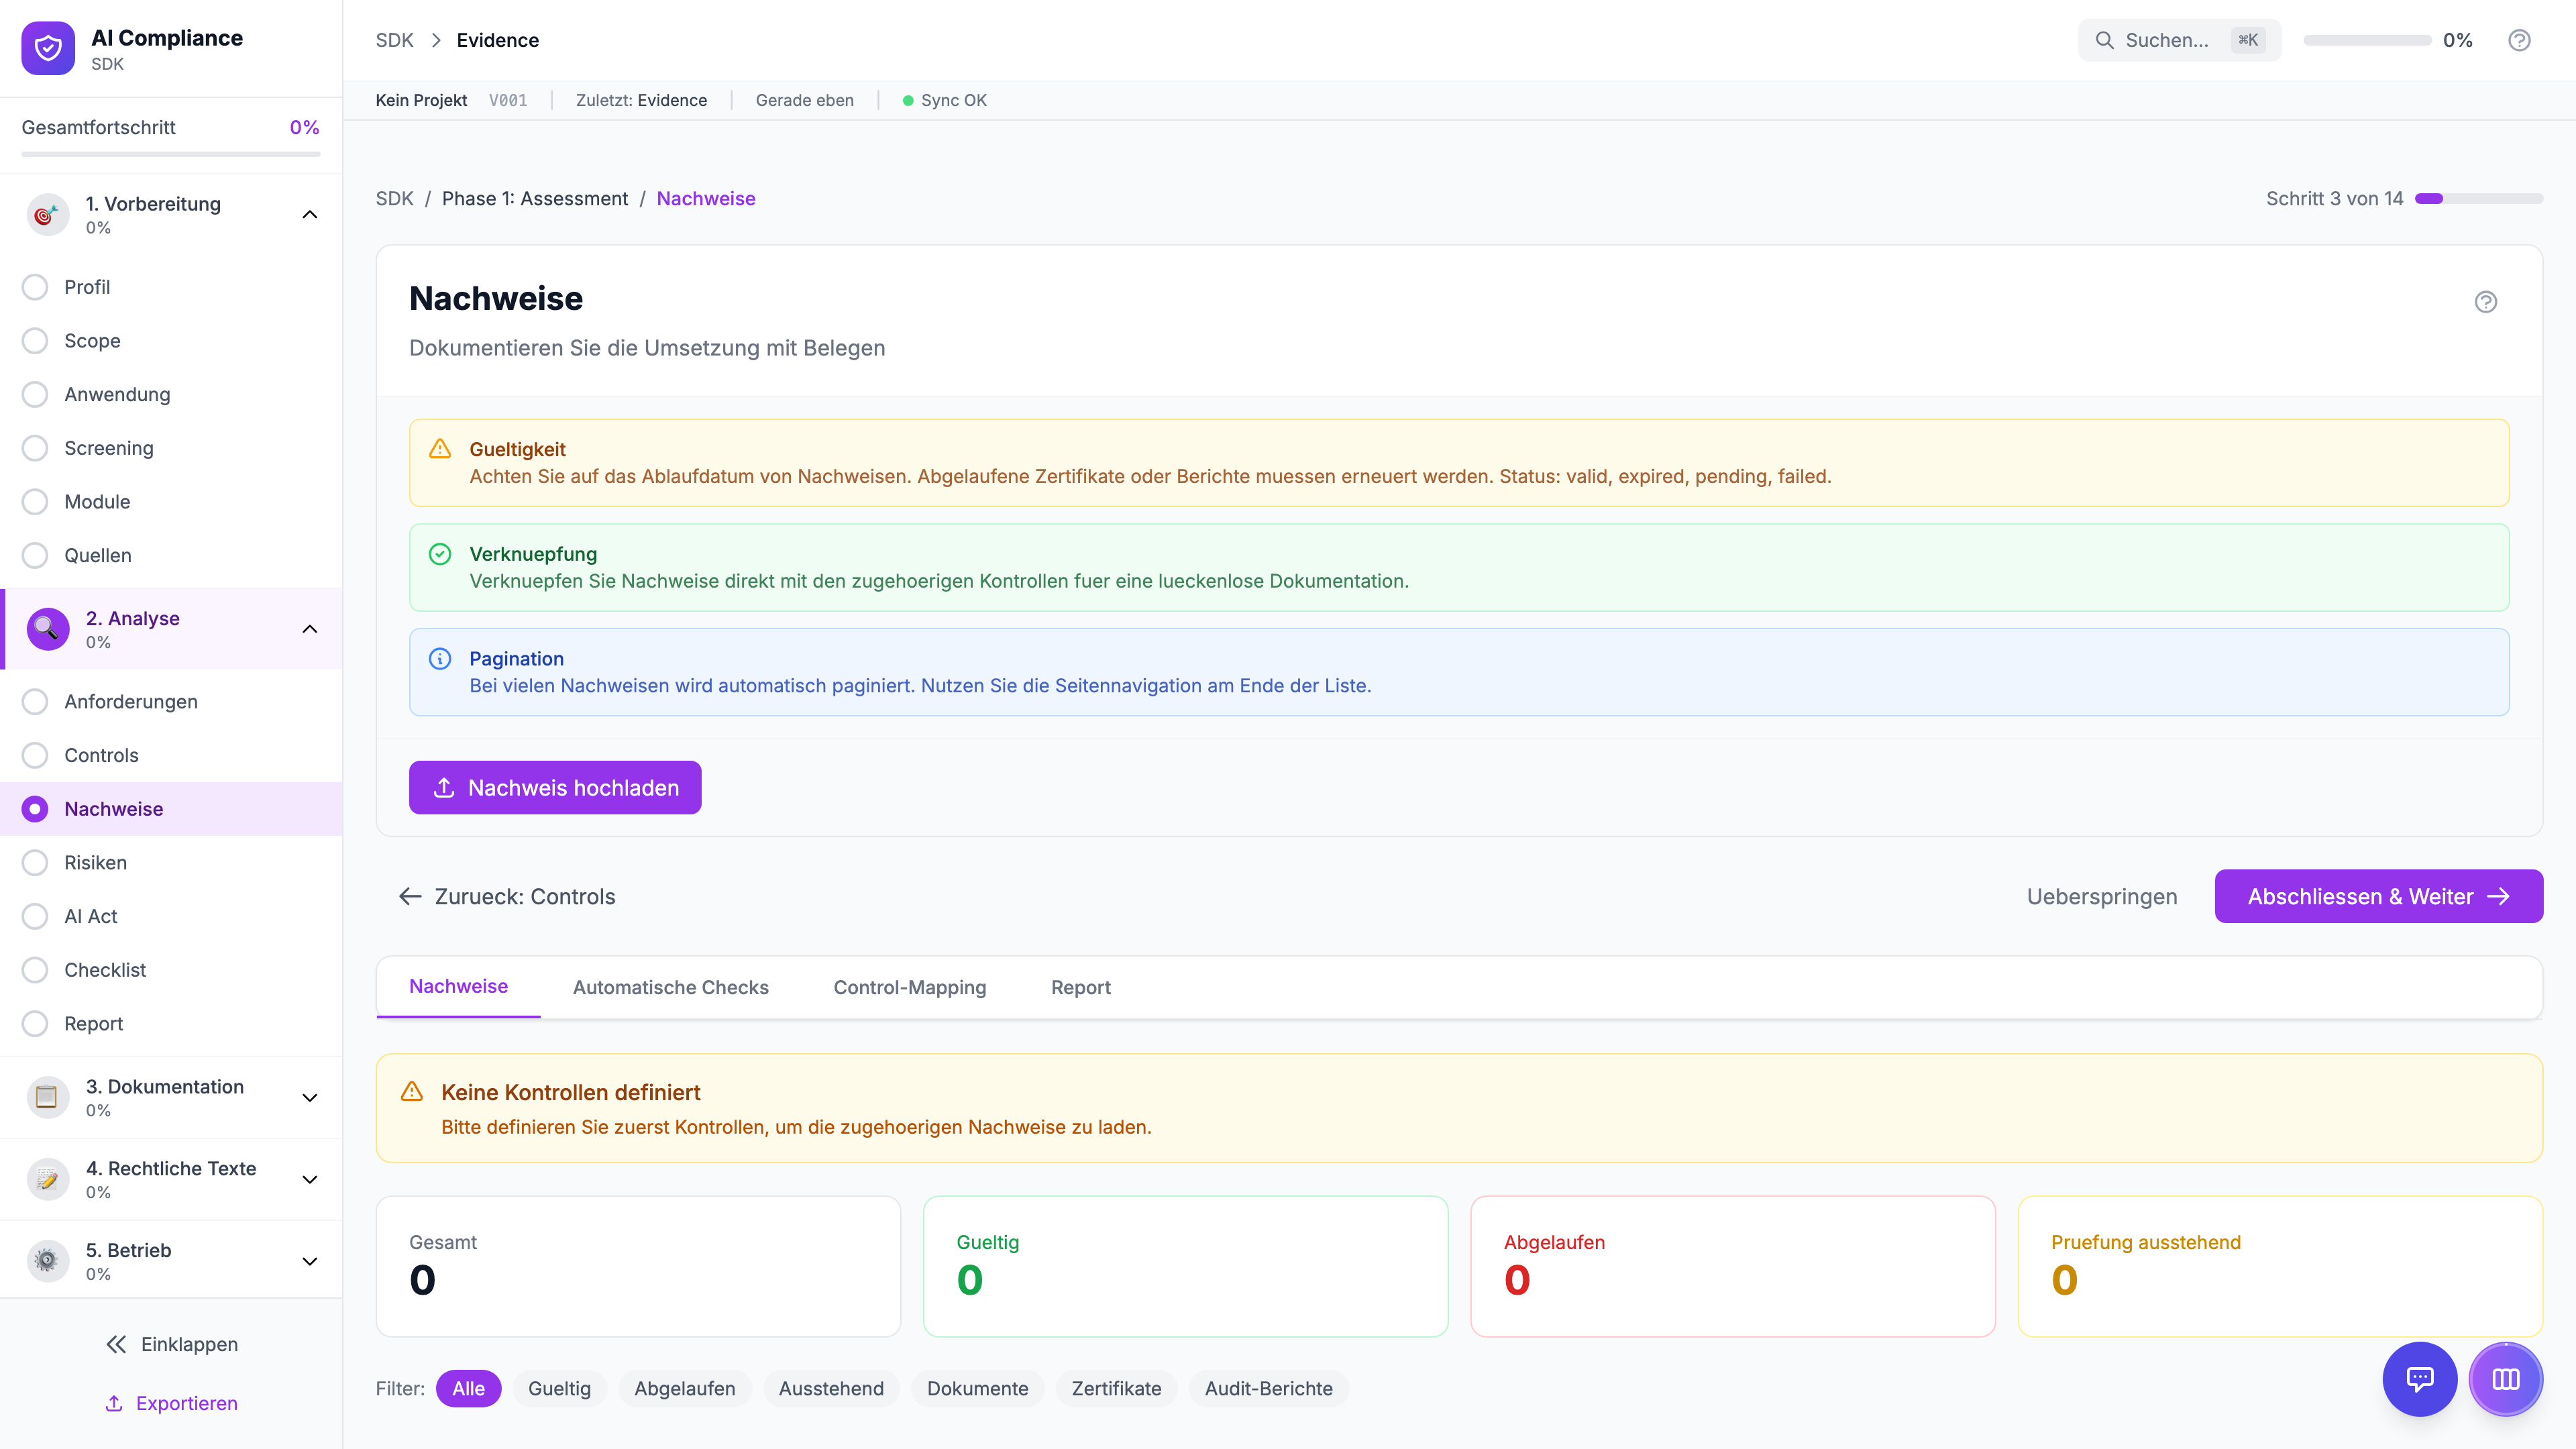Open the chat bubble floating button
Viewport: 2576px width, 1449px height.
2419,1379
